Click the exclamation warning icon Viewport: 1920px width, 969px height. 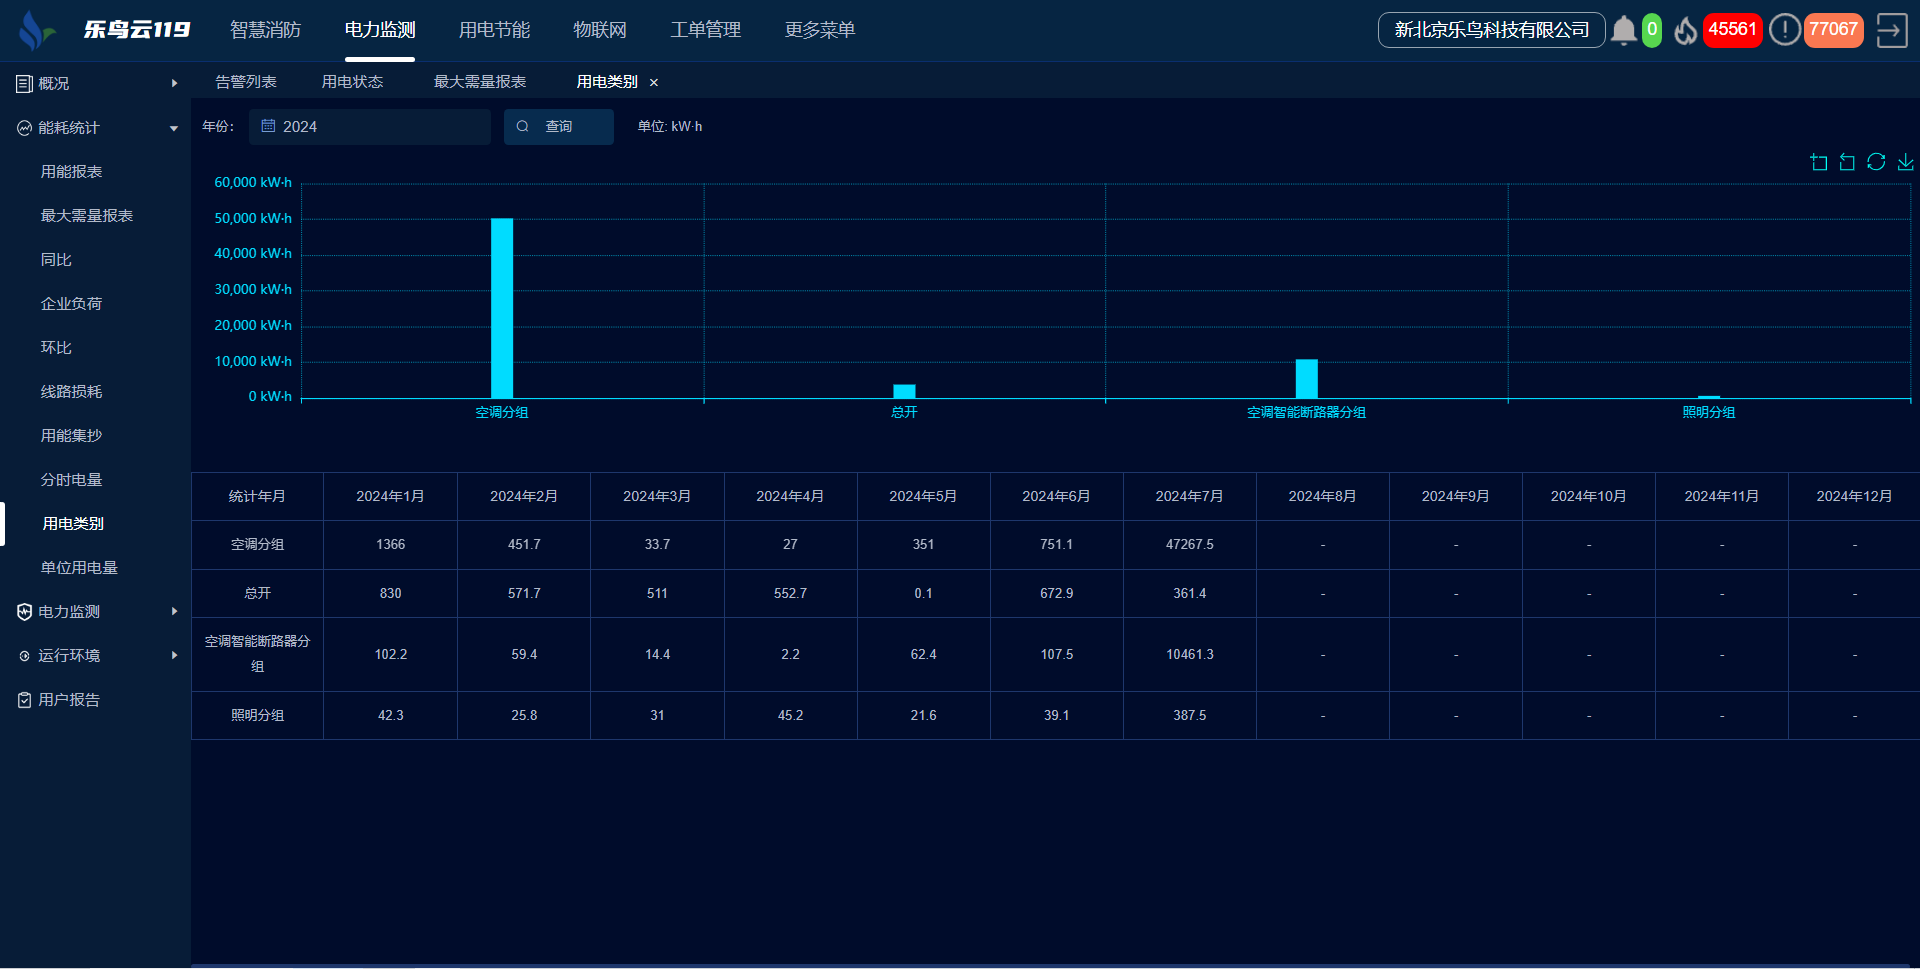pos(1784,30)
